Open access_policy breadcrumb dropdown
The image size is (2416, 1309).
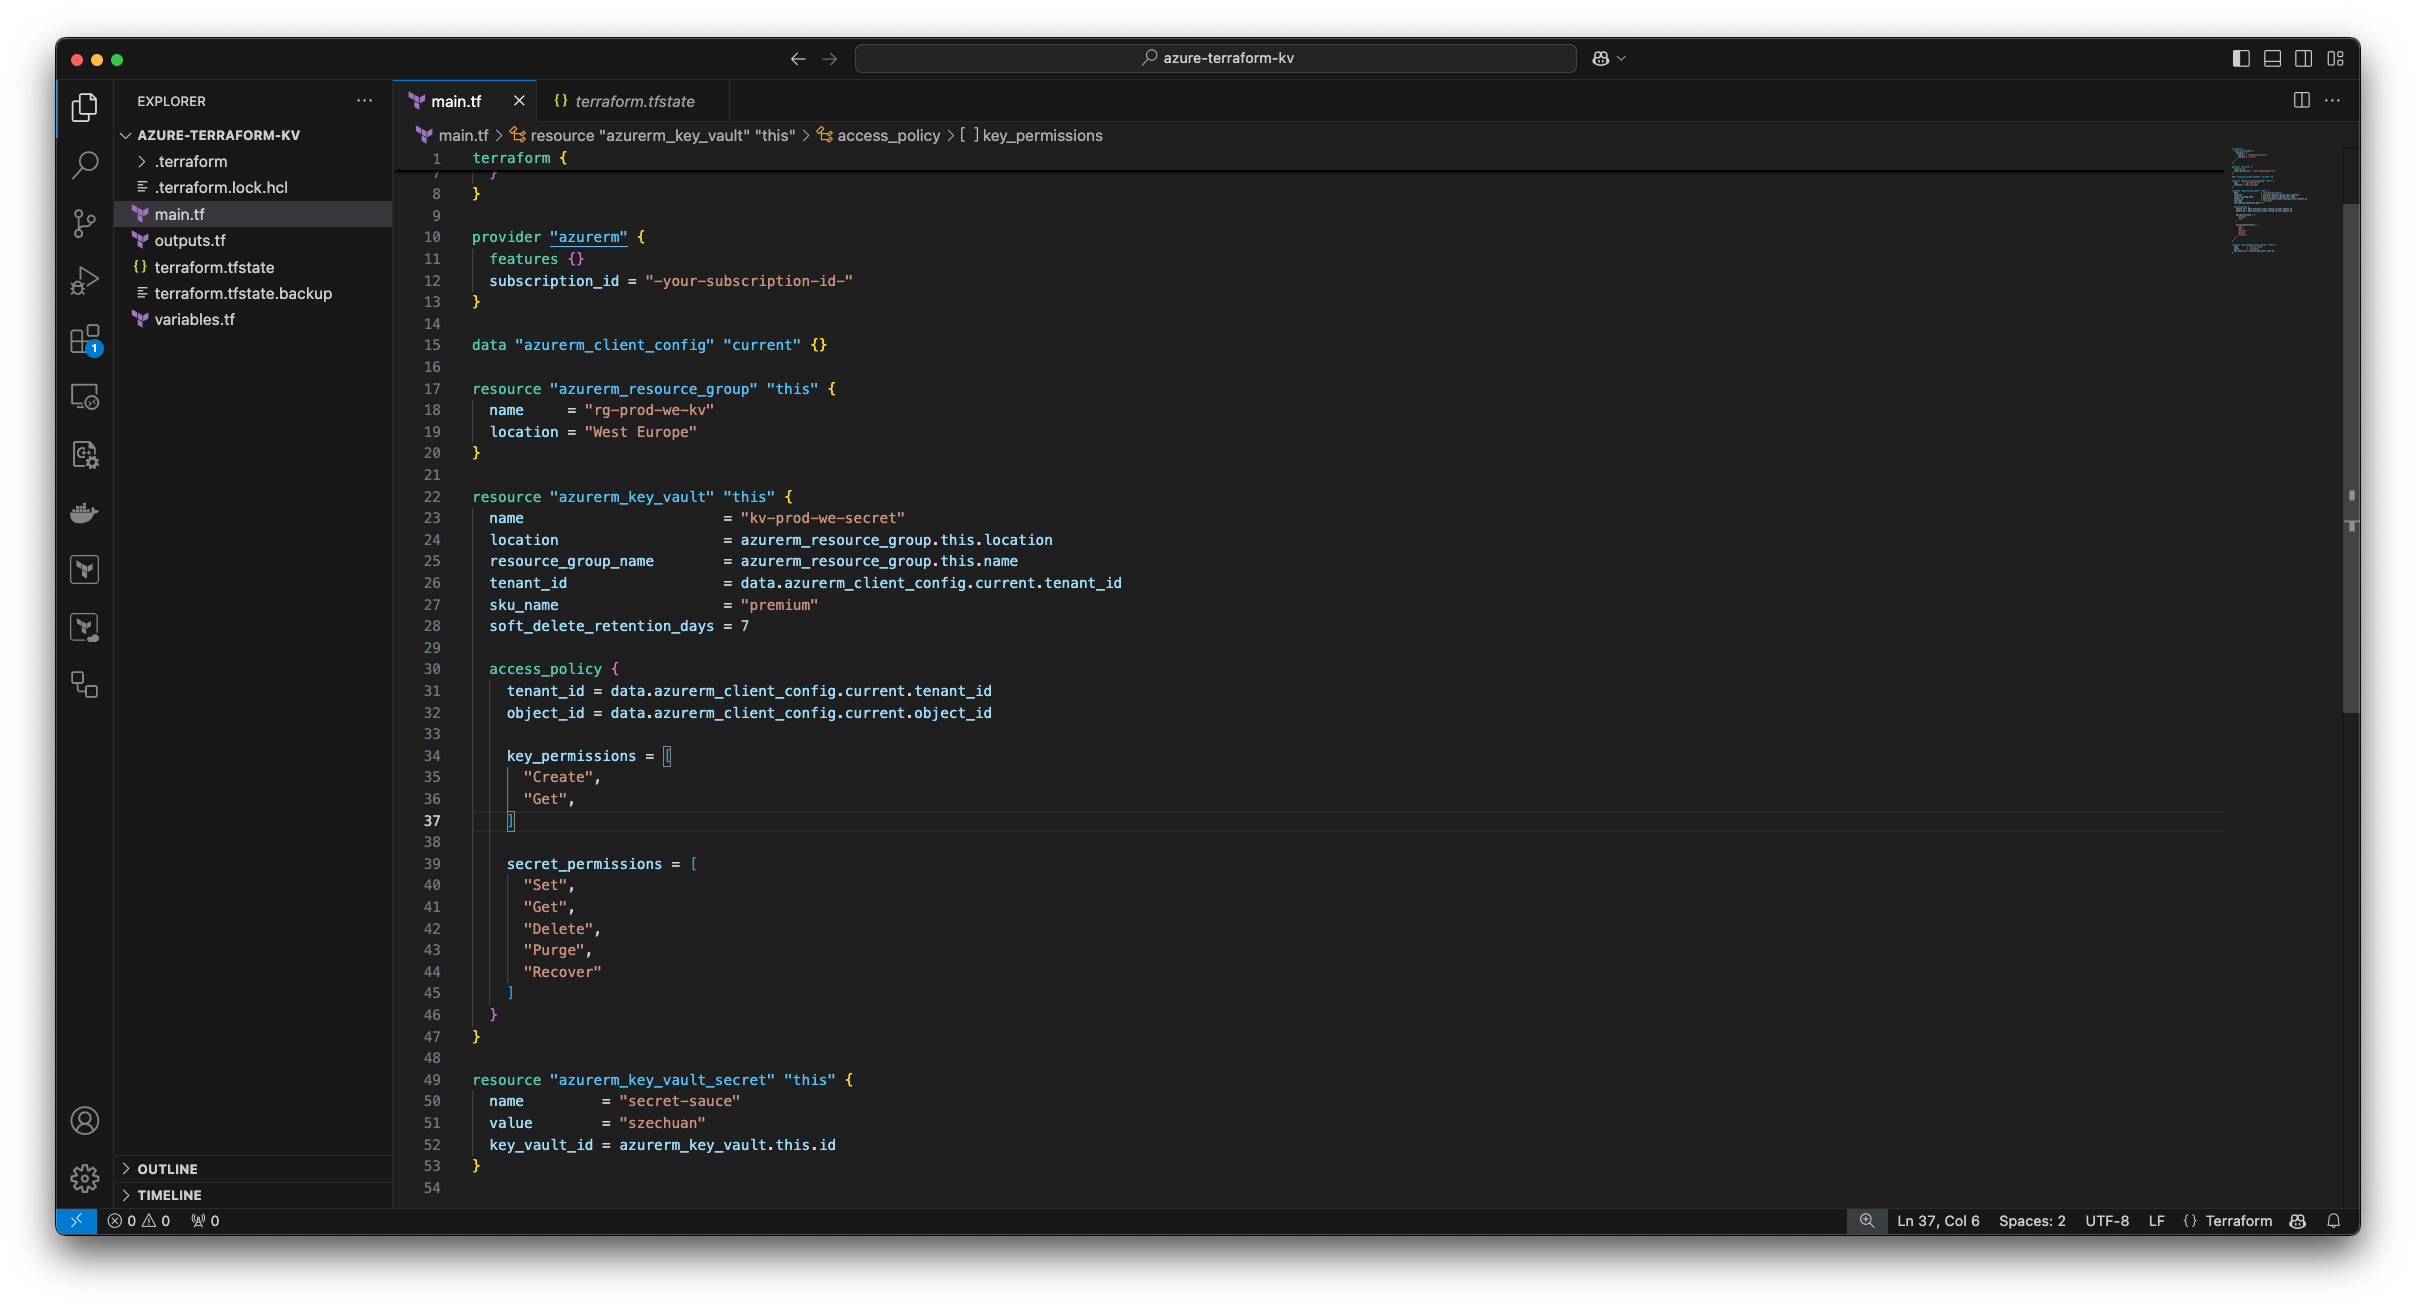point(879,135)
